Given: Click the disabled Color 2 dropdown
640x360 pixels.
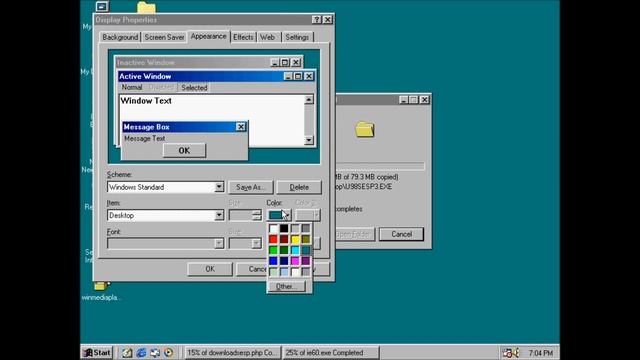Looking at the screenshot, I should 307,215.
